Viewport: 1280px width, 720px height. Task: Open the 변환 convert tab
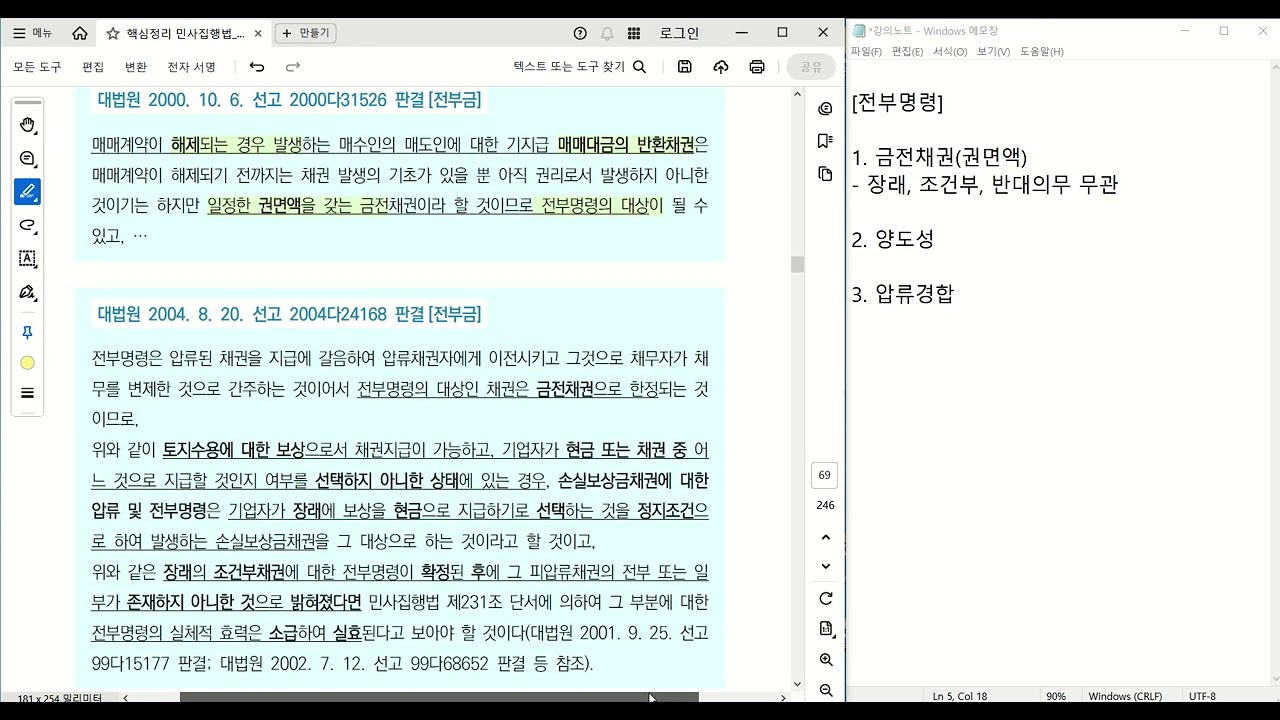coord(136,67)
